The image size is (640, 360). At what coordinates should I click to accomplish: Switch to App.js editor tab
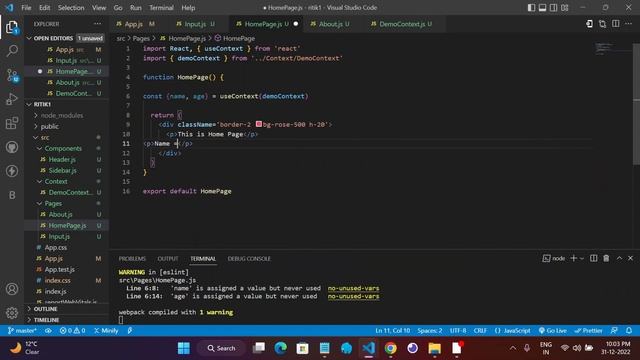[x=133, y=24]
